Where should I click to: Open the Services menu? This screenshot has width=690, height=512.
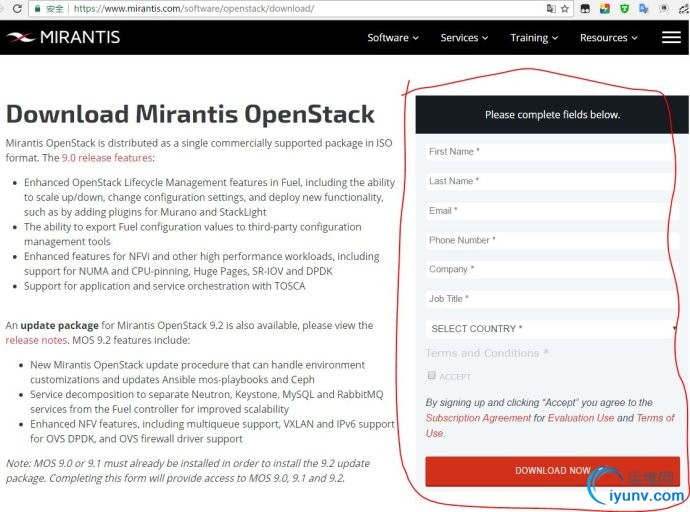point(464,38)
